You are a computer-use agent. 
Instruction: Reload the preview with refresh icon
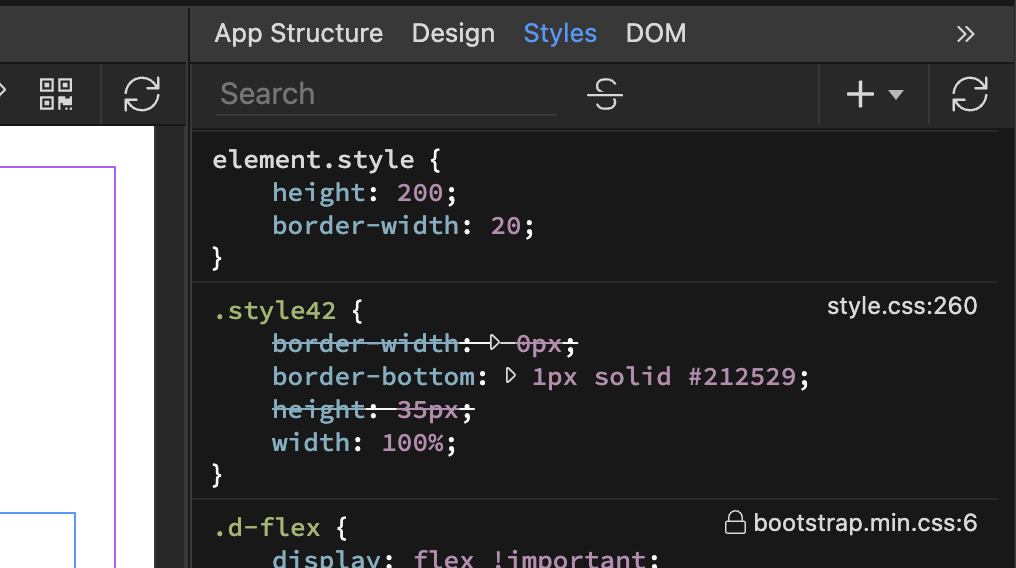[x=142, y=95]
